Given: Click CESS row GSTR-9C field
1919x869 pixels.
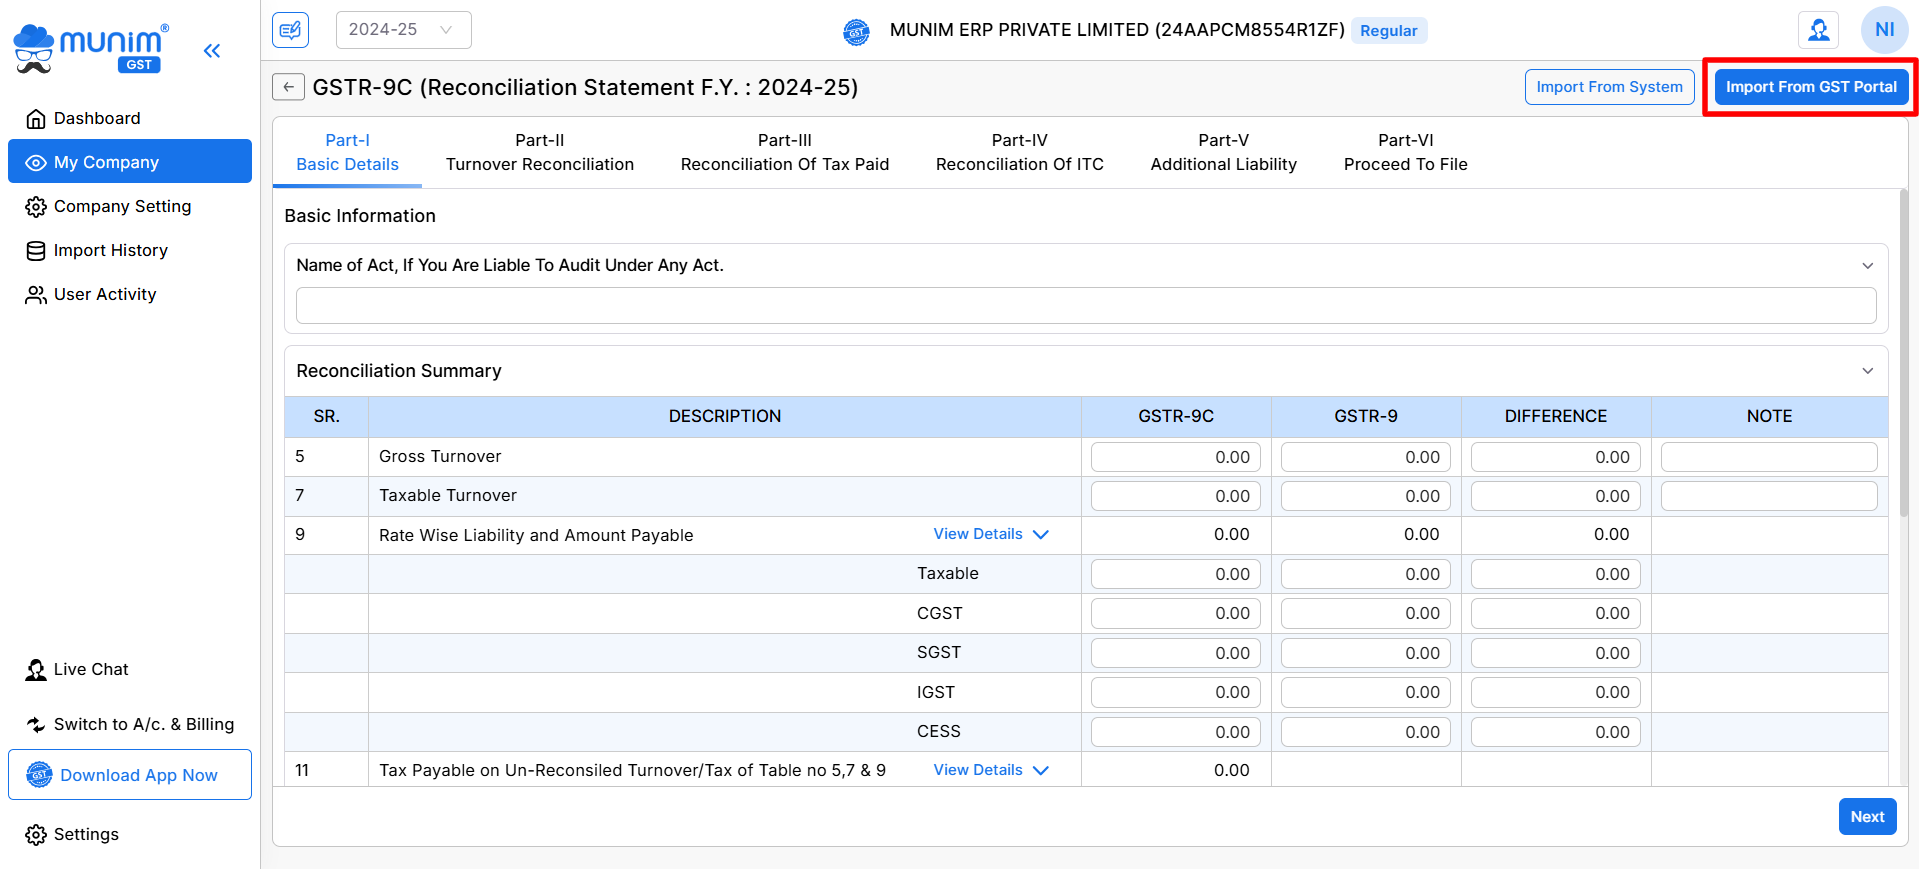Looking at the screenshot, I should coord(1176,732).
